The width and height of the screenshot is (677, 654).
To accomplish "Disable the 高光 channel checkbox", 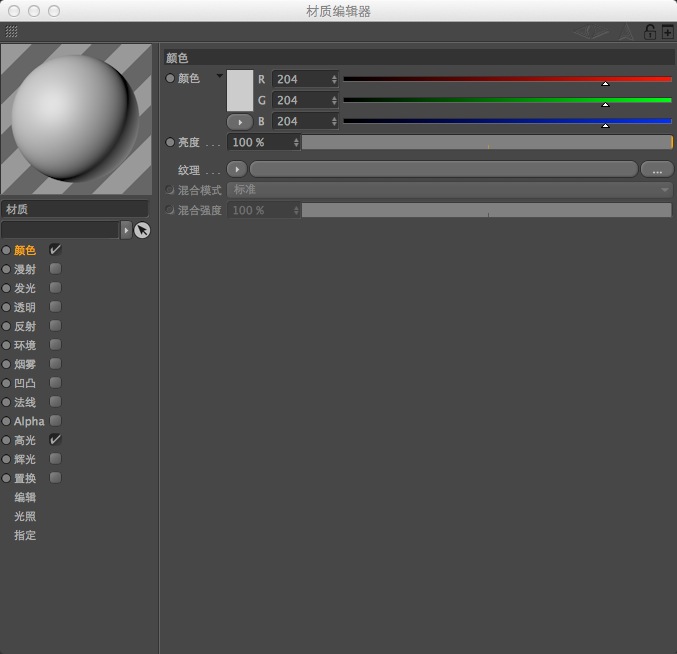I will 55,440.
